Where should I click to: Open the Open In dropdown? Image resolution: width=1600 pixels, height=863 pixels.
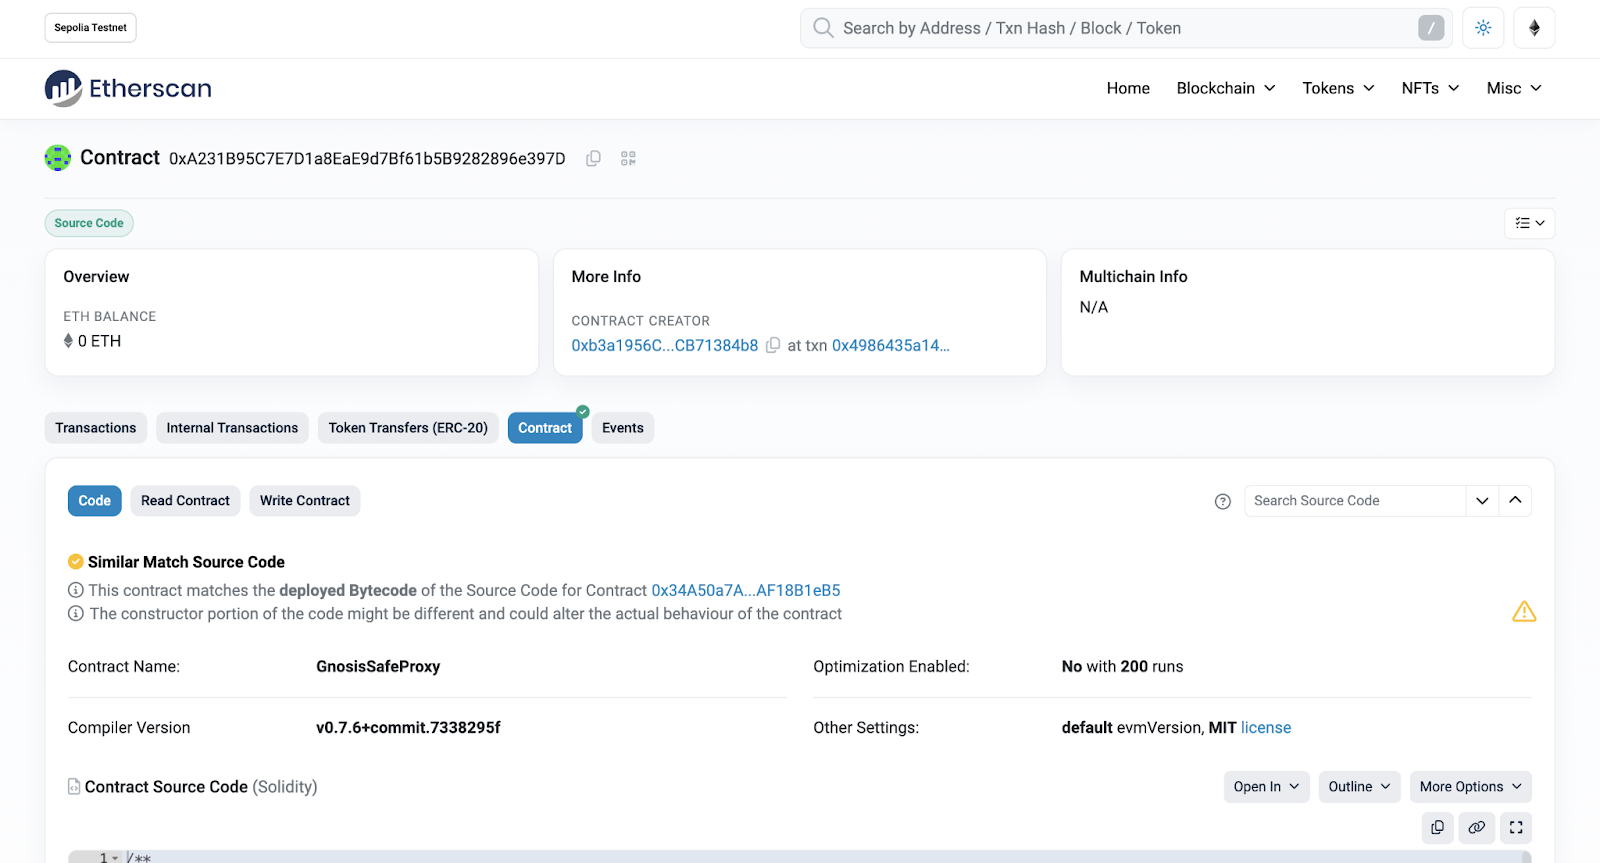pos(1266,787)
